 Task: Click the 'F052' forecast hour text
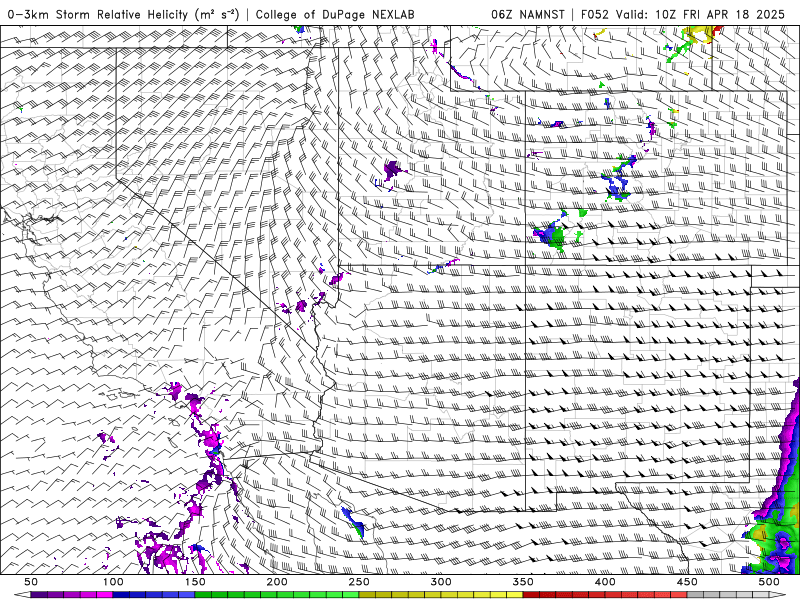tap(595, 14)
